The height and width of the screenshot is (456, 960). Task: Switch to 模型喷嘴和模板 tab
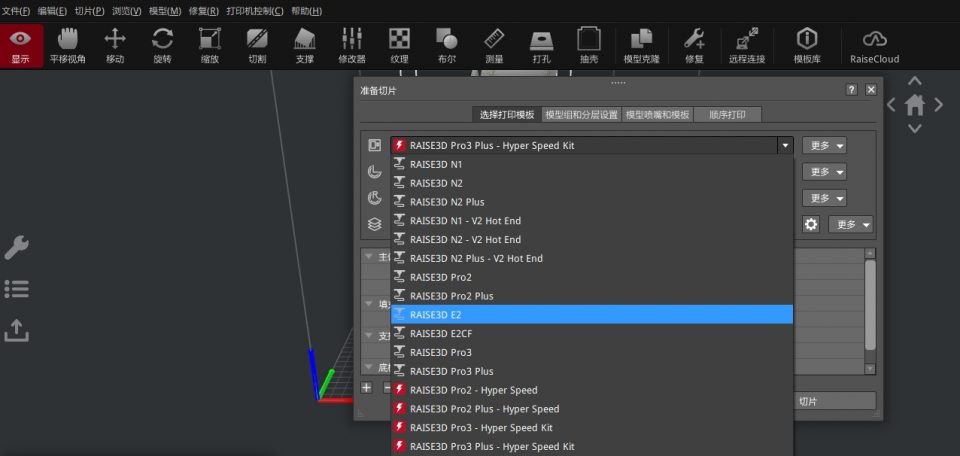coord(658,114)
